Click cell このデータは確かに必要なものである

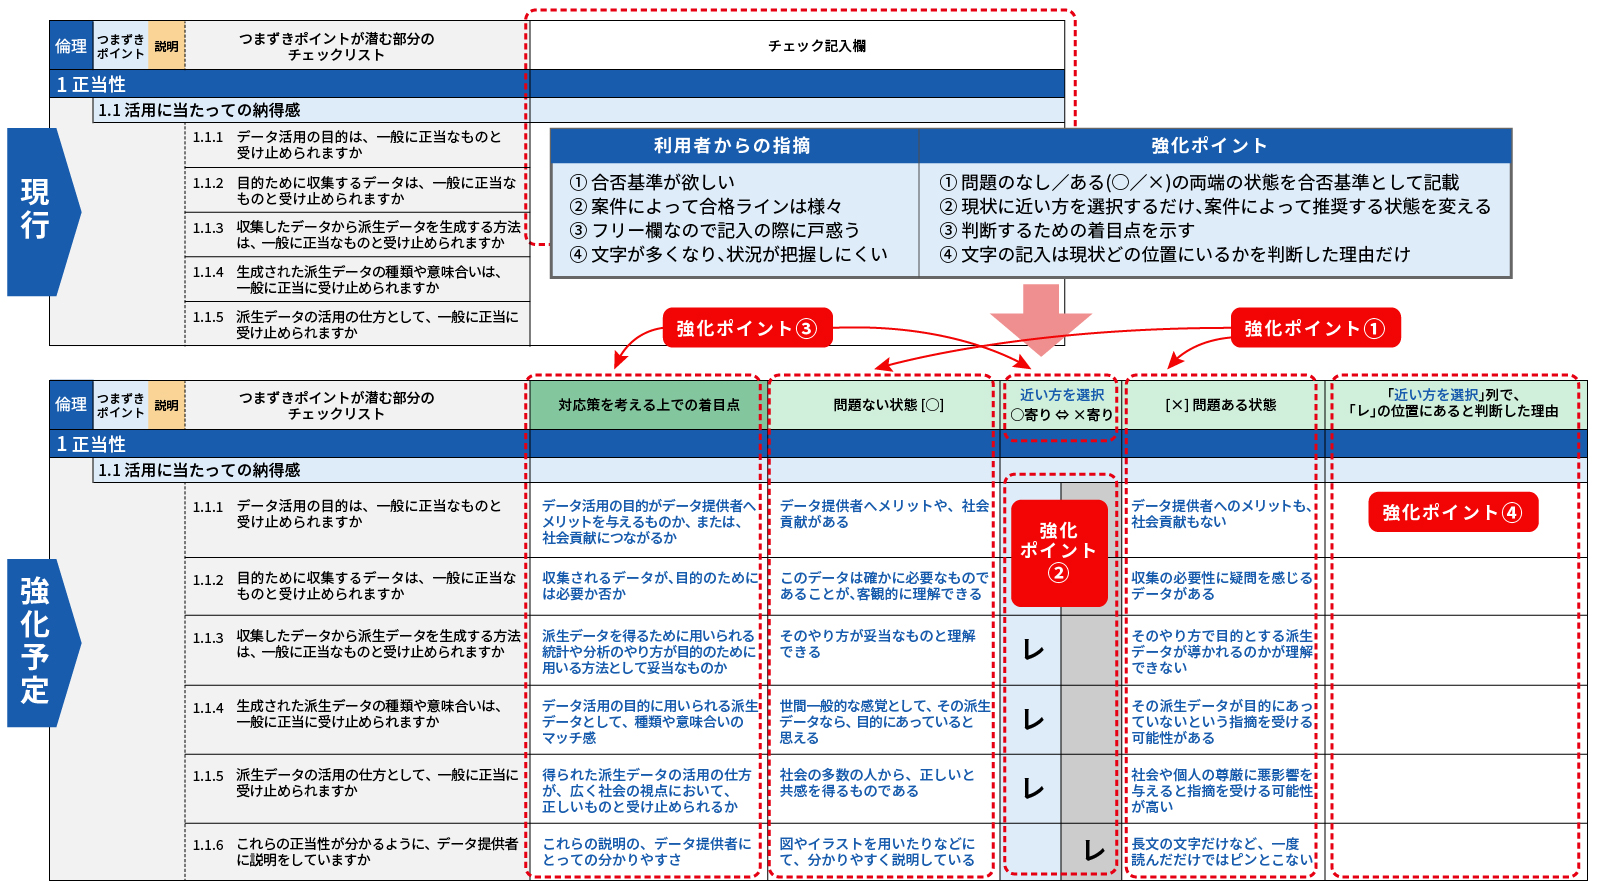[x=884, y=586]
